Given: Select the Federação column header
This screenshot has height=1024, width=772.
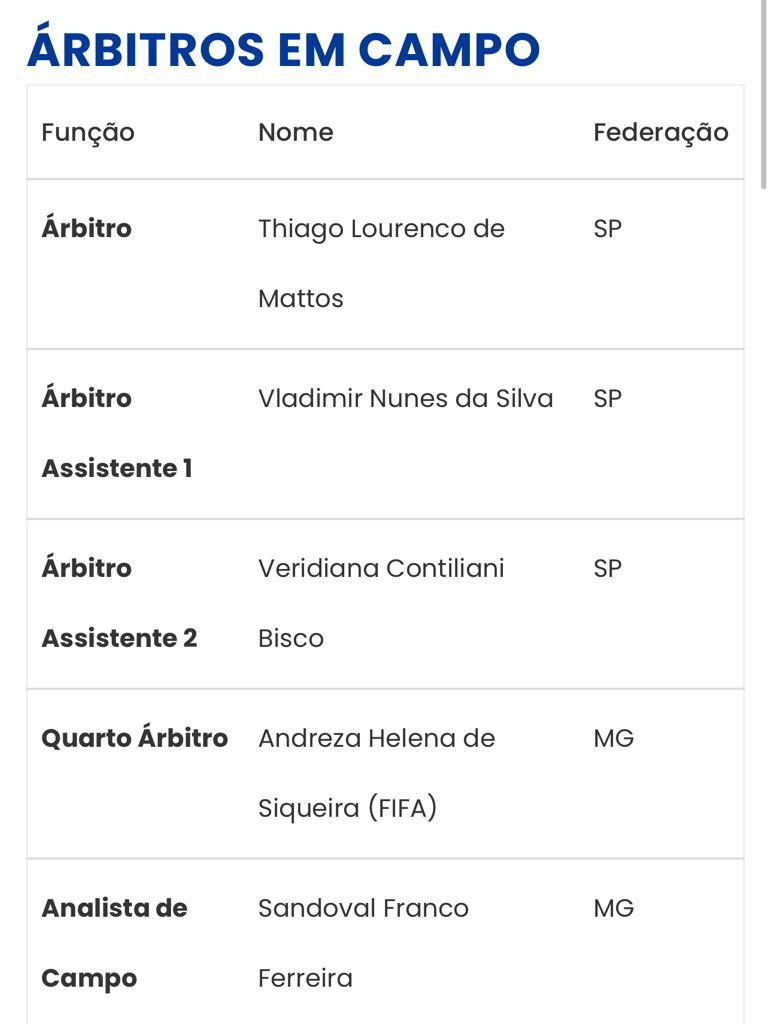Looking at the screenshot, I should pyautogui.click(x=661, y=133).
